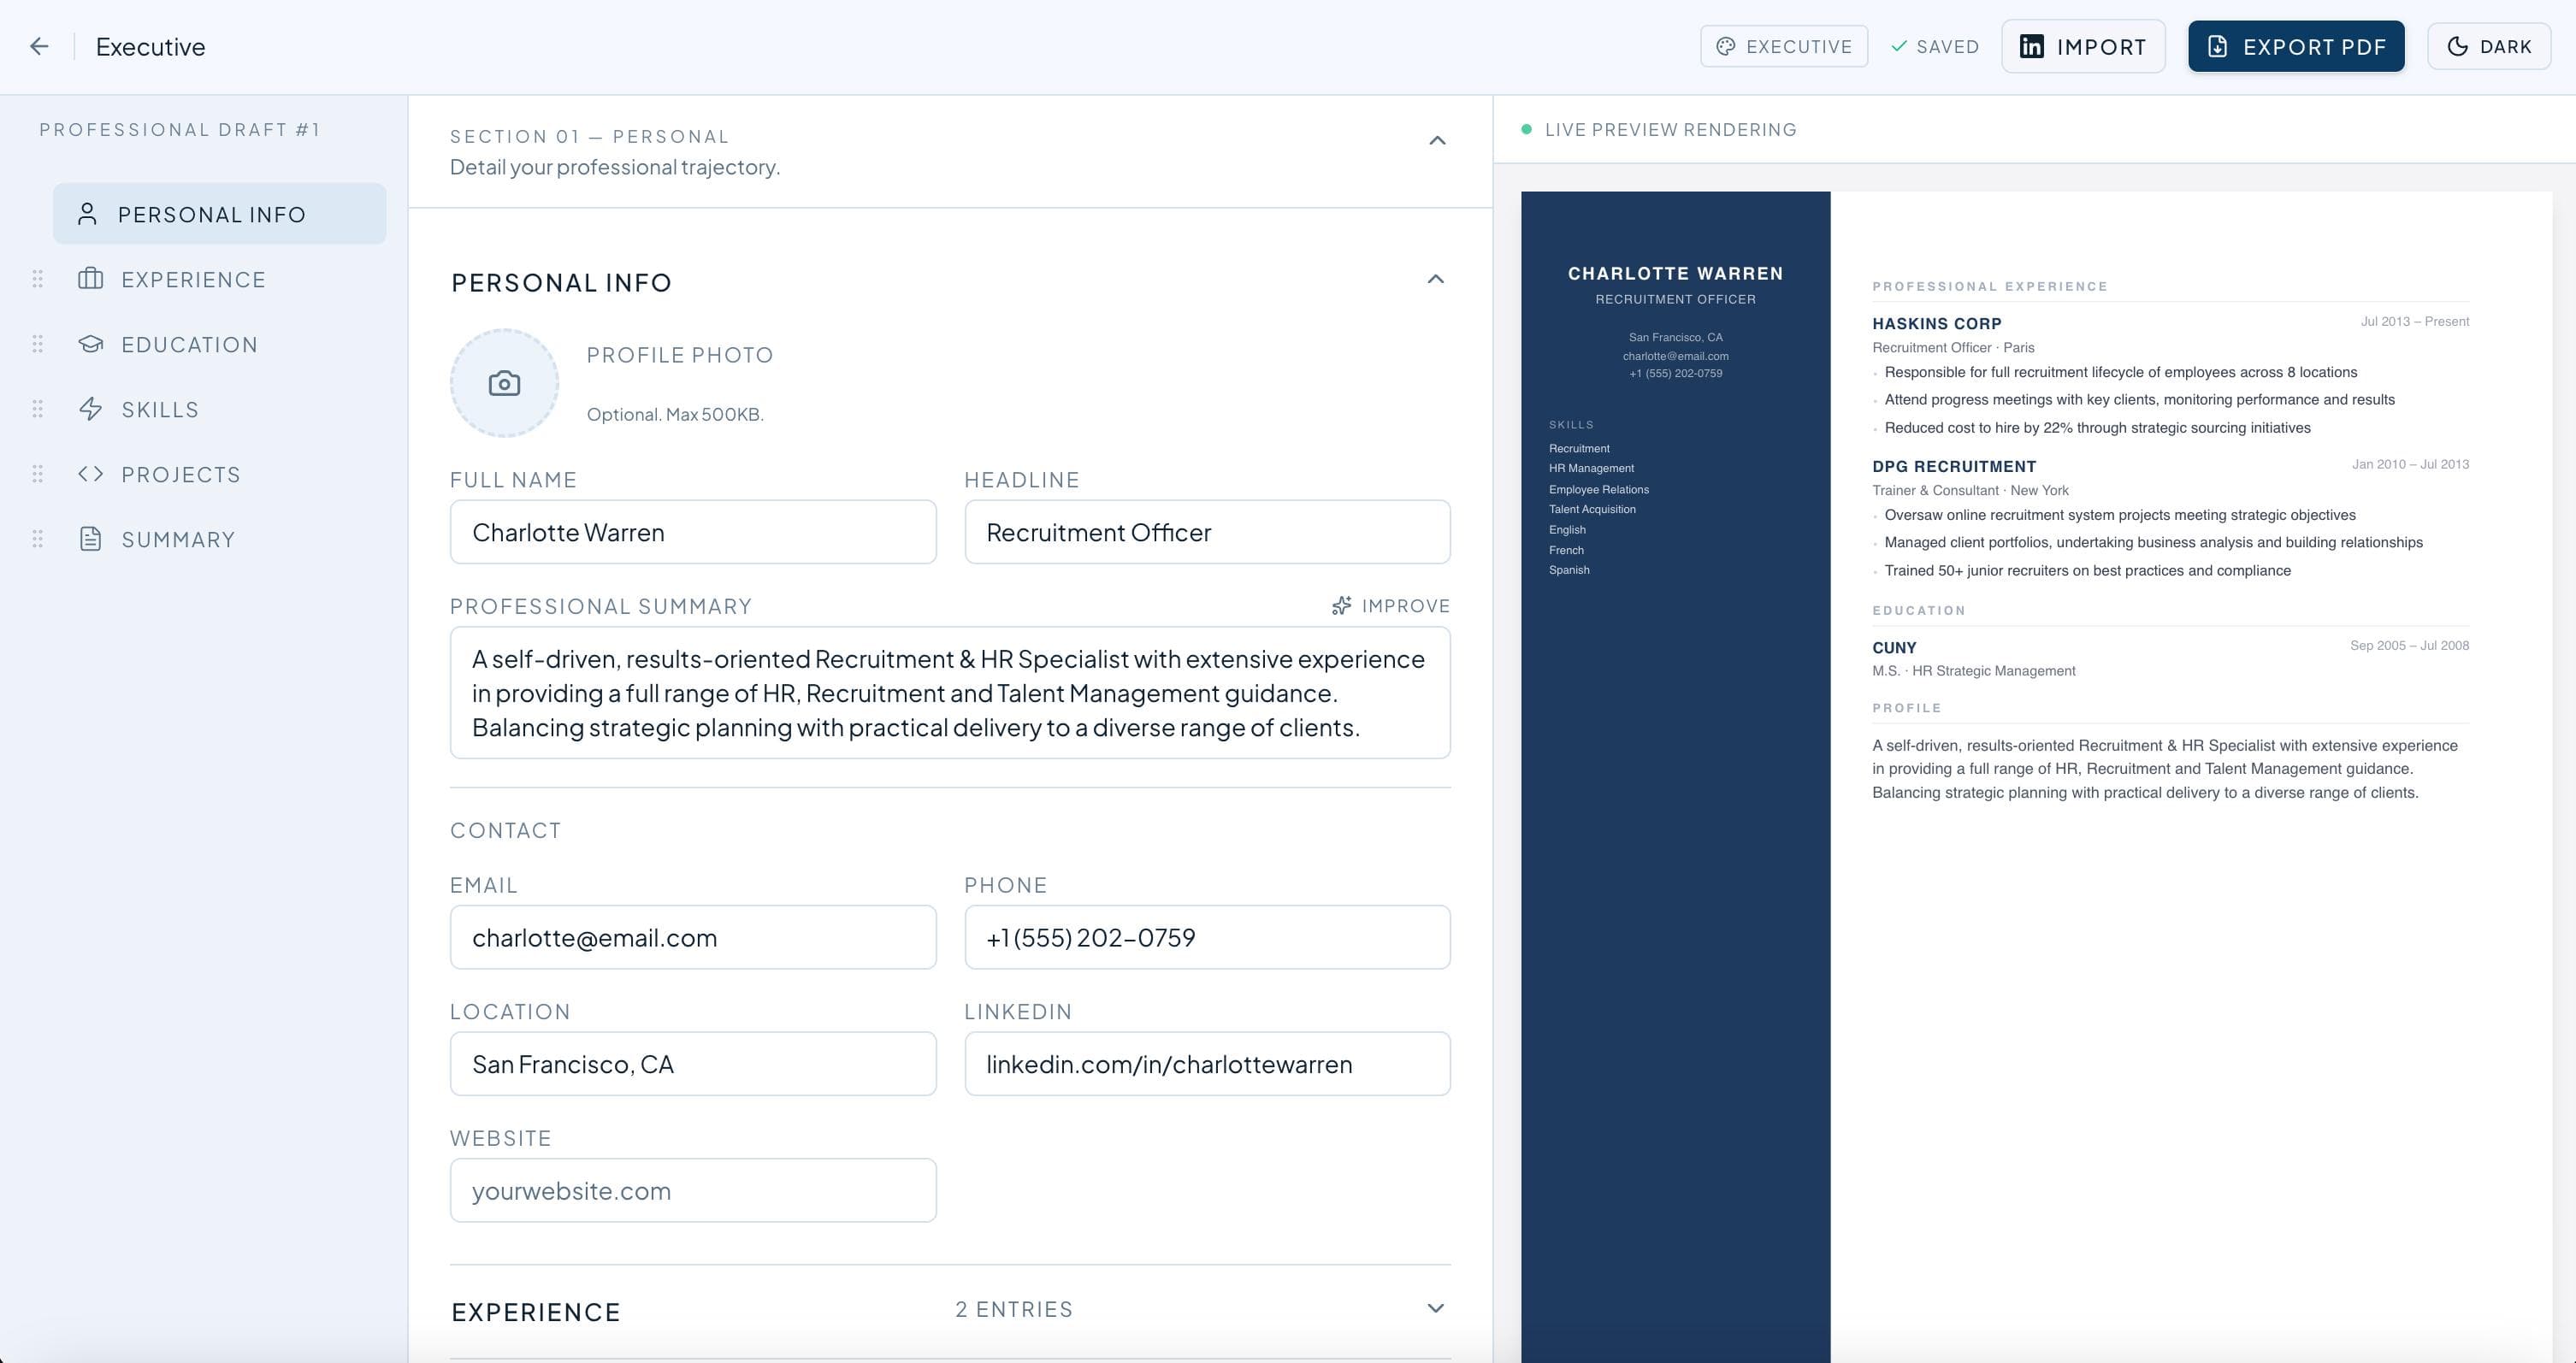Collapse the Personal Info panel chevron
This screenshot has width=2576, height=1363.
pos(1435,279)
